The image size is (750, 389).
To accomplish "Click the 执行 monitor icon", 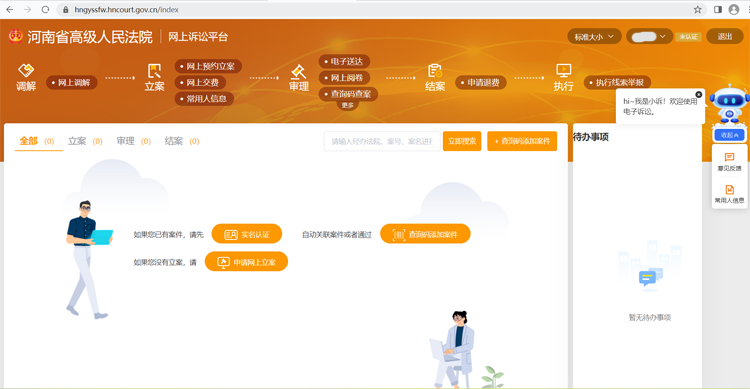I will 563,71.
